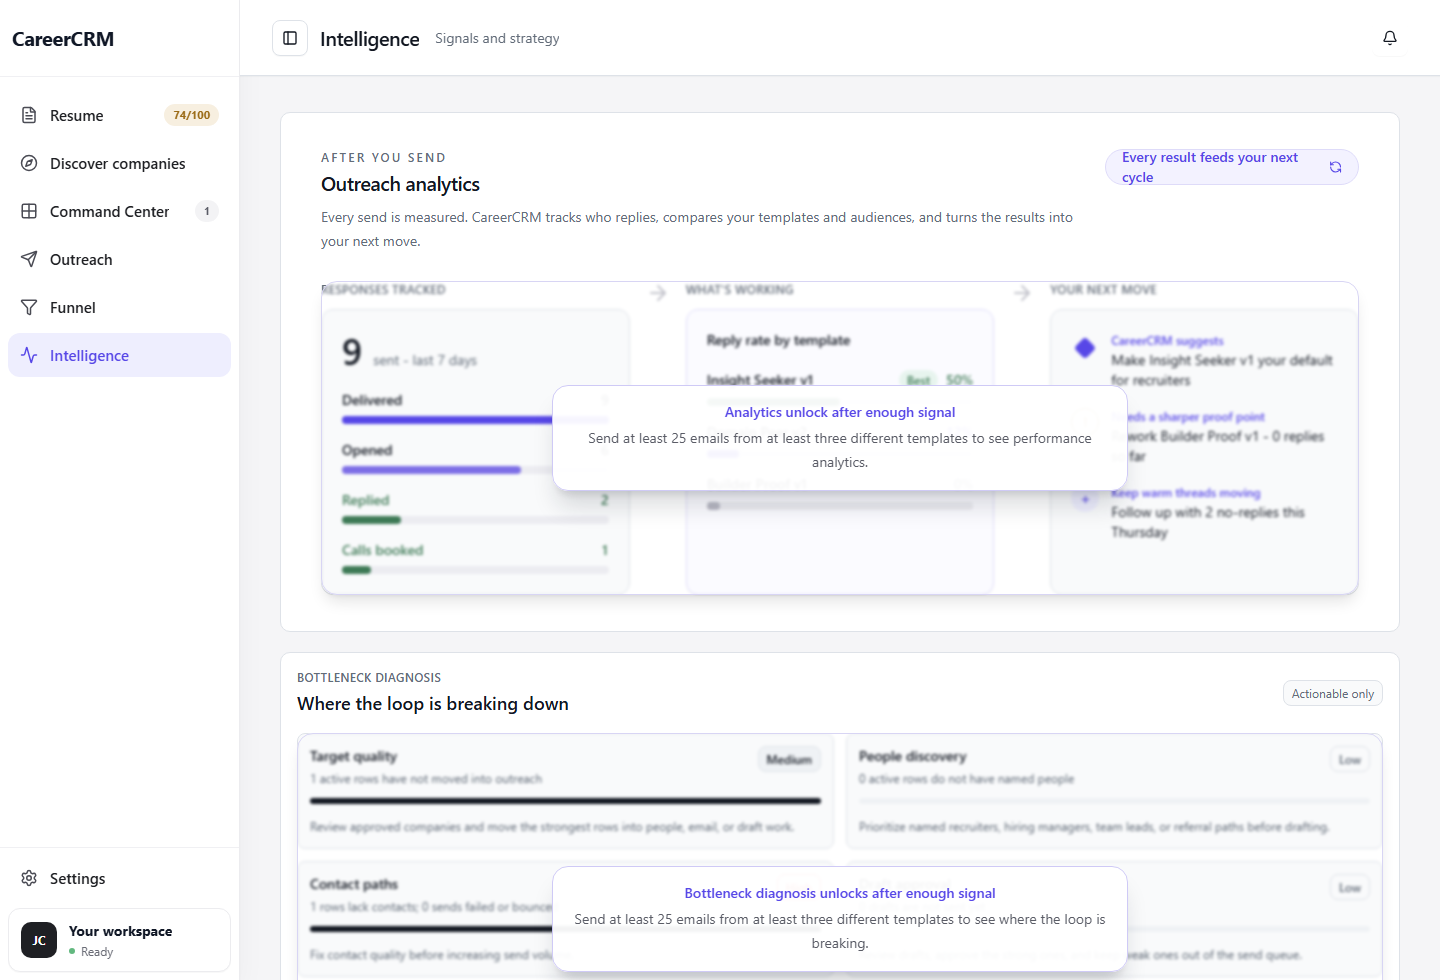Screen dimensions: 1440x980
Task: Click the 'Signals and strategy' subtitle
Action: pyautogui.click(x=497, y=38)
